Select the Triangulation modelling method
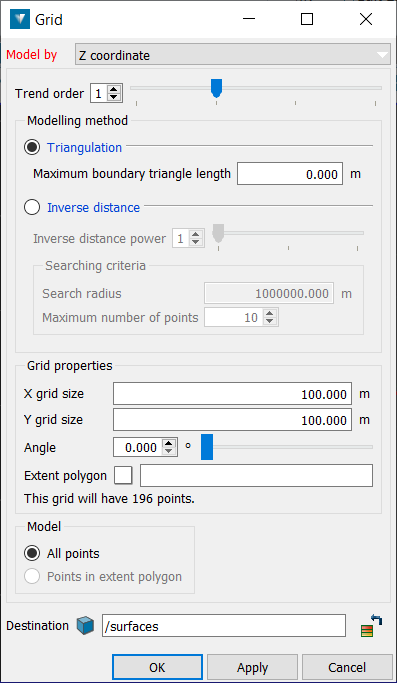The image size is (397, 683). click(32, 148)
